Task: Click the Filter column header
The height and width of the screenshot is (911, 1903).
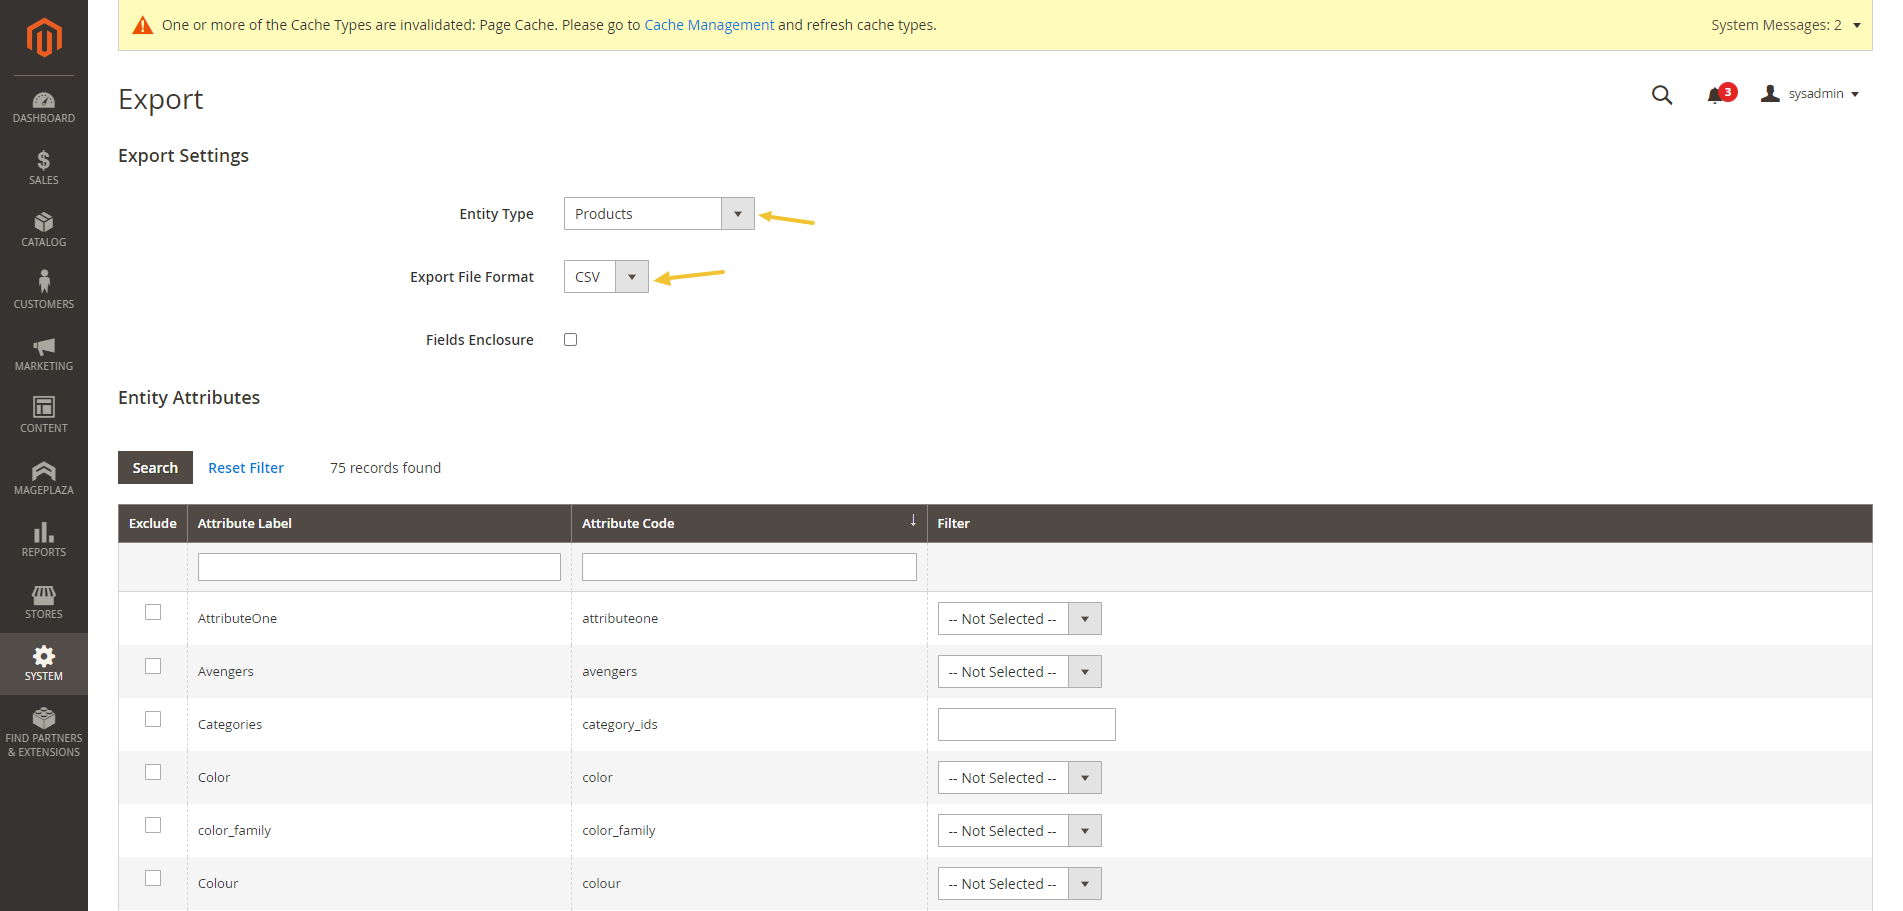Action: pyautogui.click(x=1399, y=523)
